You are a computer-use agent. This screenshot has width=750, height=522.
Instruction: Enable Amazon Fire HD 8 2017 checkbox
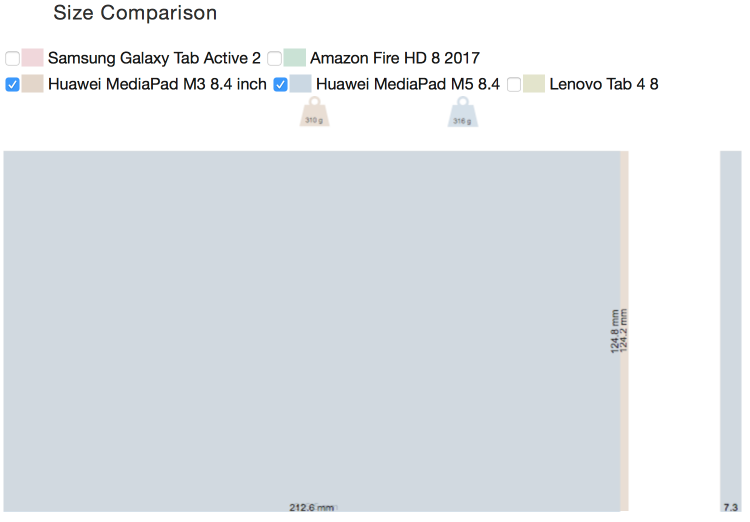(275, 58)
